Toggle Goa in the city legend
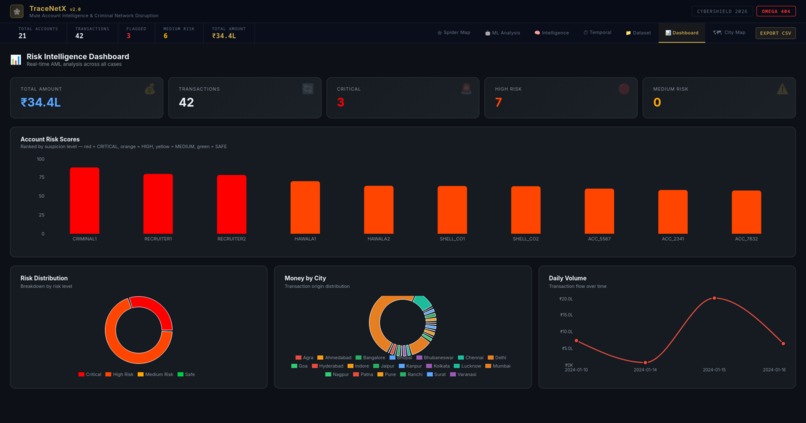This screenshot has width=806, height=423. pyautogui.click(x=299, y=366)
